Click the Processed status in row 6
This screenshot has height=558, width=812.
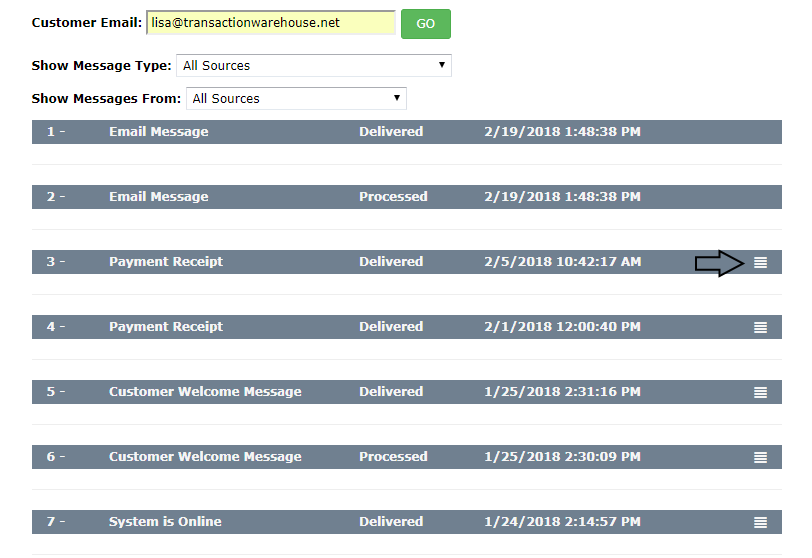[x=393, y=457]
